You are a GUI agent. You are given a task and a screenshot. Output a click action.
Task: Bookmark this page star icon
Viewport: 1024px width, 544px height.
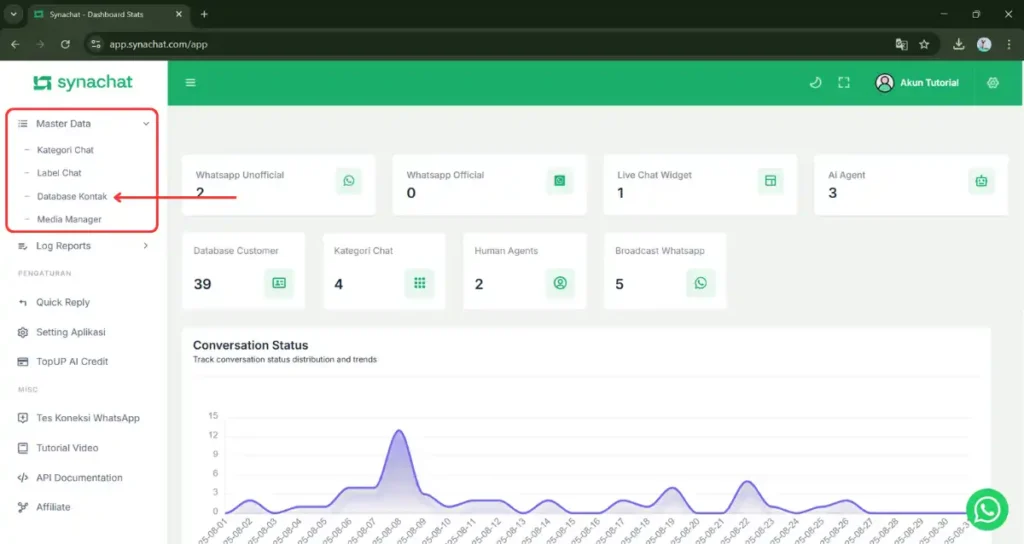coord(924,44)
